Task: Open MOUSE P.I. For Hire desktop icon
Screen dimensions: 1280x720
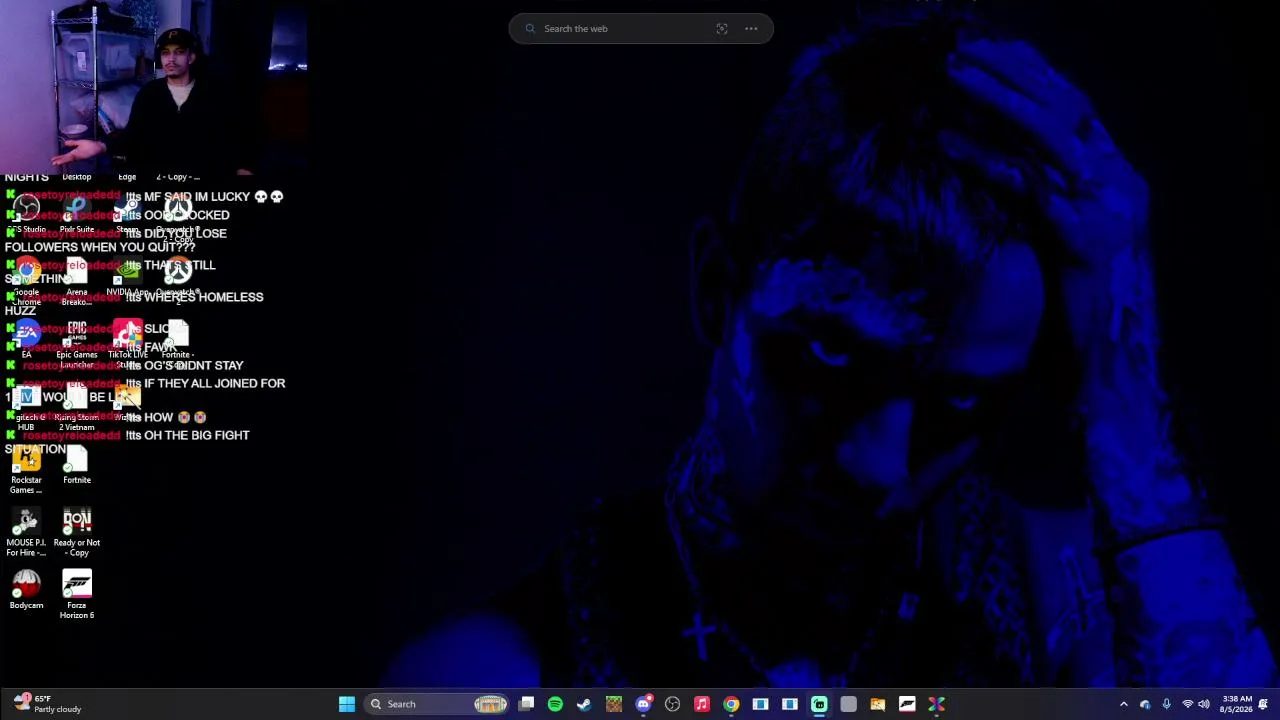Action: click(x=26, y=533)
